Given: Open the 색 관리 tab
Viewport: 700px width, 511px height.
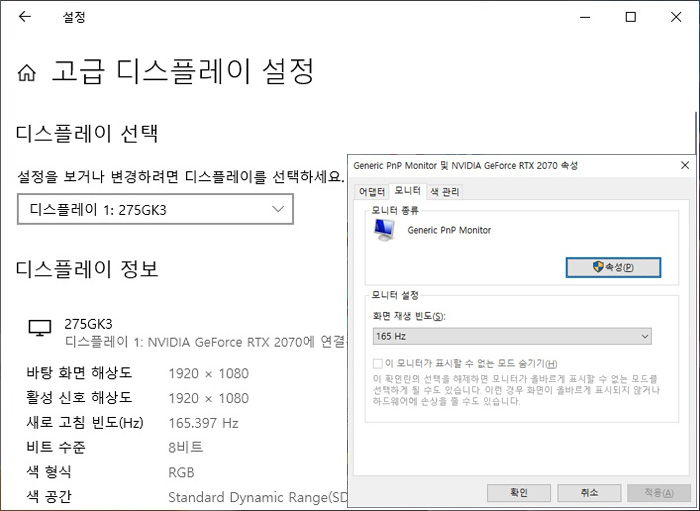Looking at the screenshot, I should tap(444, 191).
